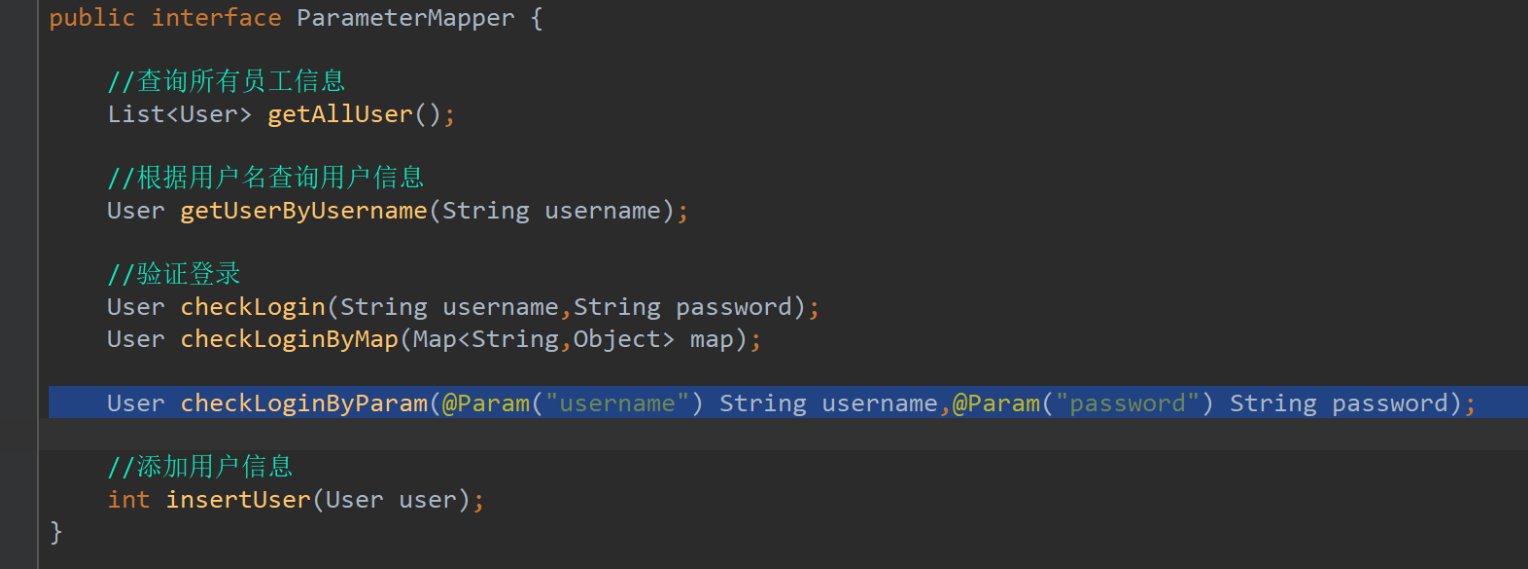Place cursor on getUserByUsername method

(x=304, y=210)
